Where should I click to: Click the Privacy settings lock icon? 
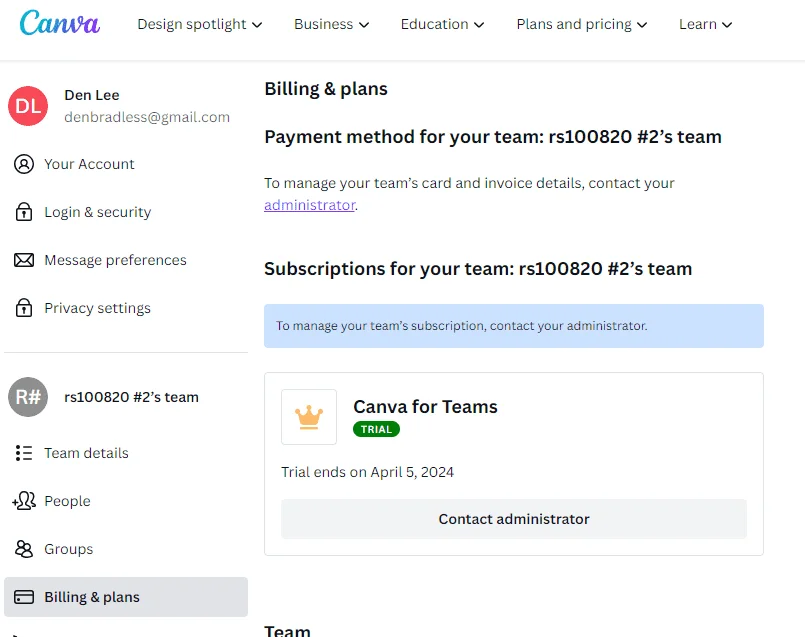point(24,307)
